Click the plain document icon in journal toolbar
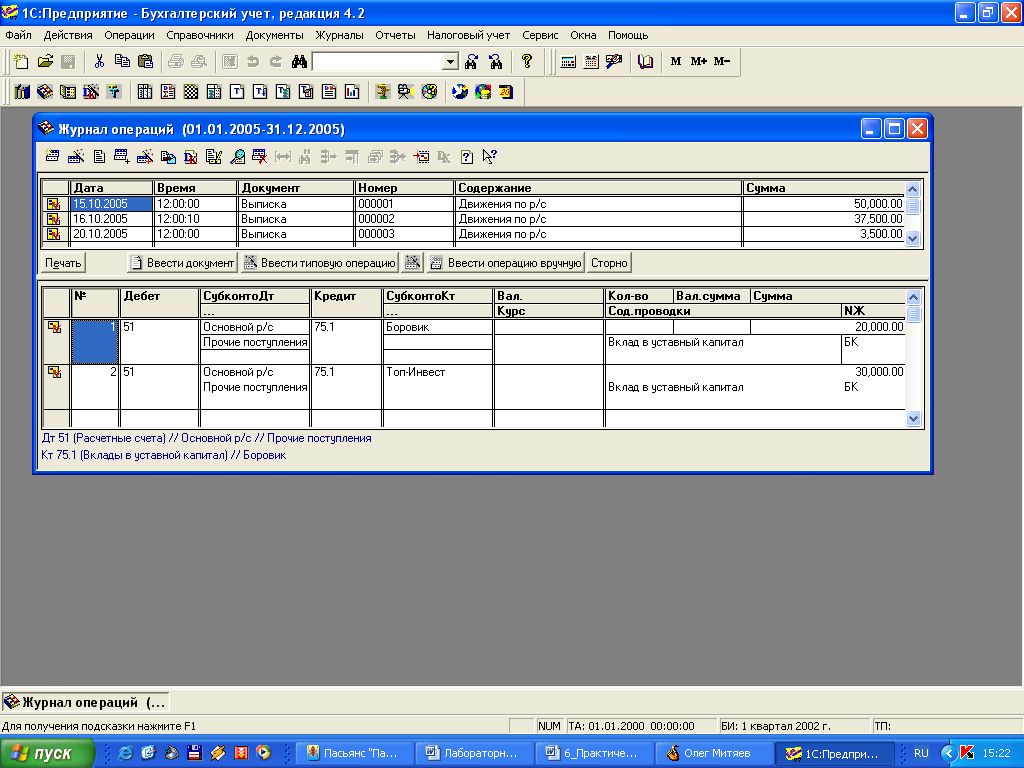This screenshot has width=1024, height=768. point(99,156)
